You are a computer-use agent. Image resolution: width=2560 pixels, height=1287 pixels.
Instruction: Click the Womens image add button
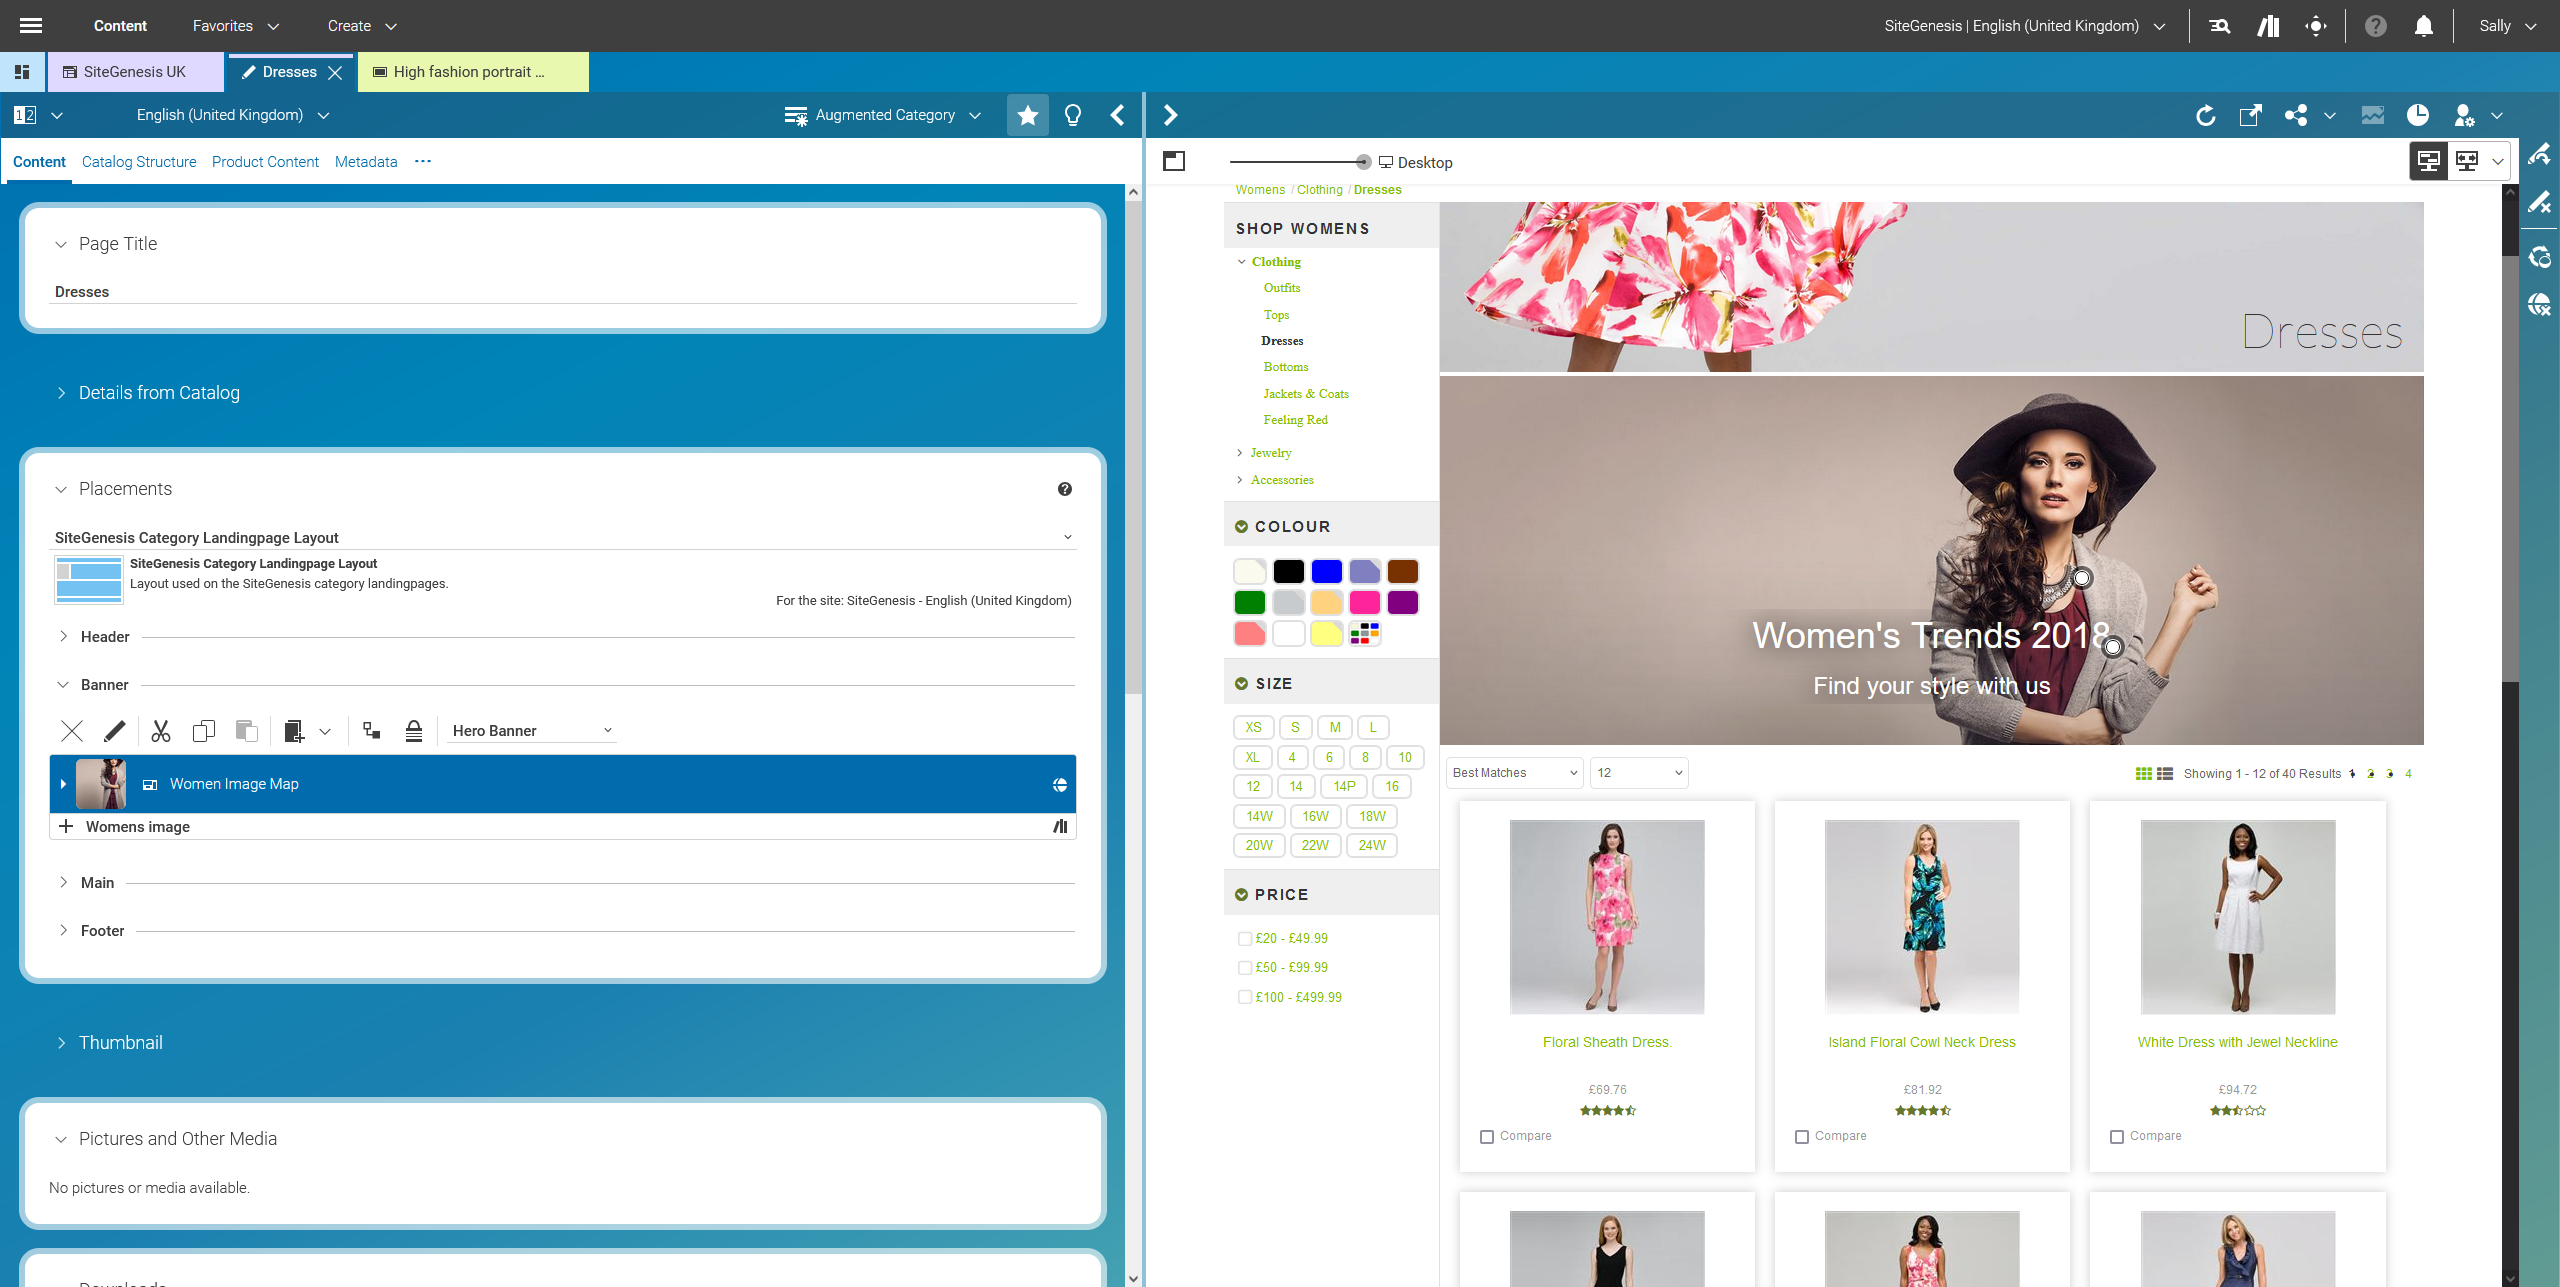click(66, 826)
